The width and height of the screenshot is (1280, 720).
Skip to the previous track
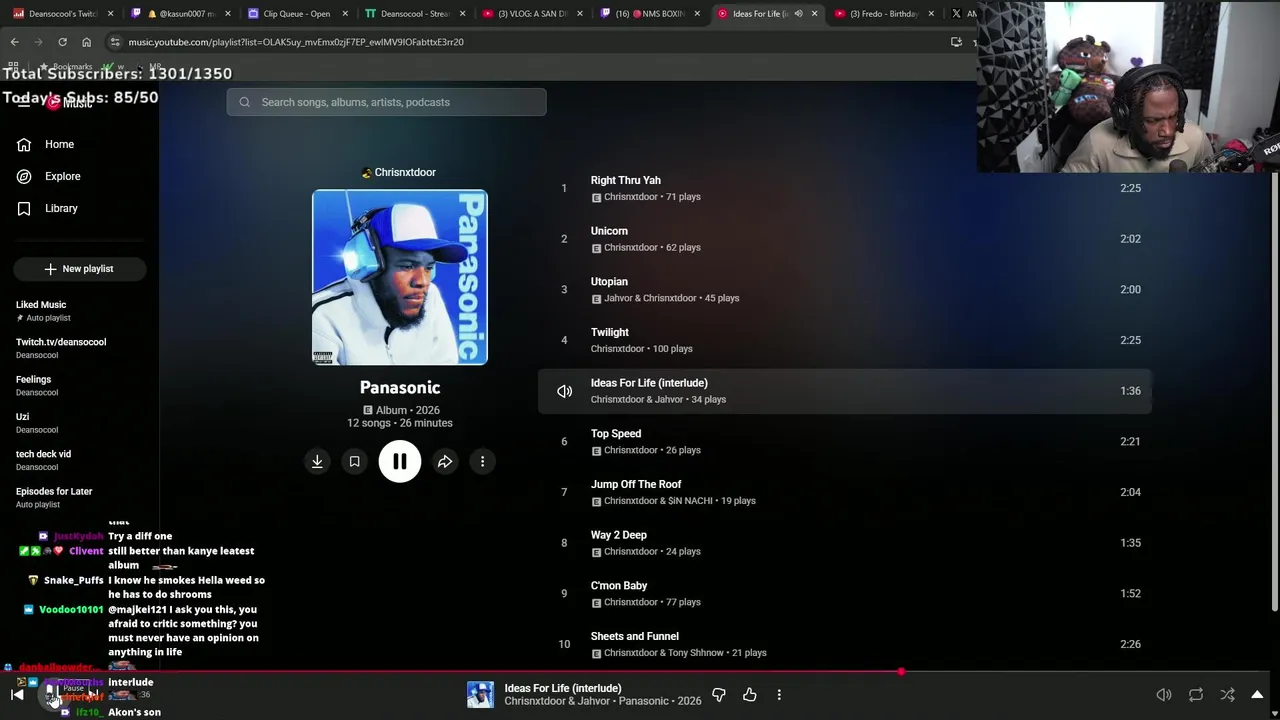click(17, 694)
